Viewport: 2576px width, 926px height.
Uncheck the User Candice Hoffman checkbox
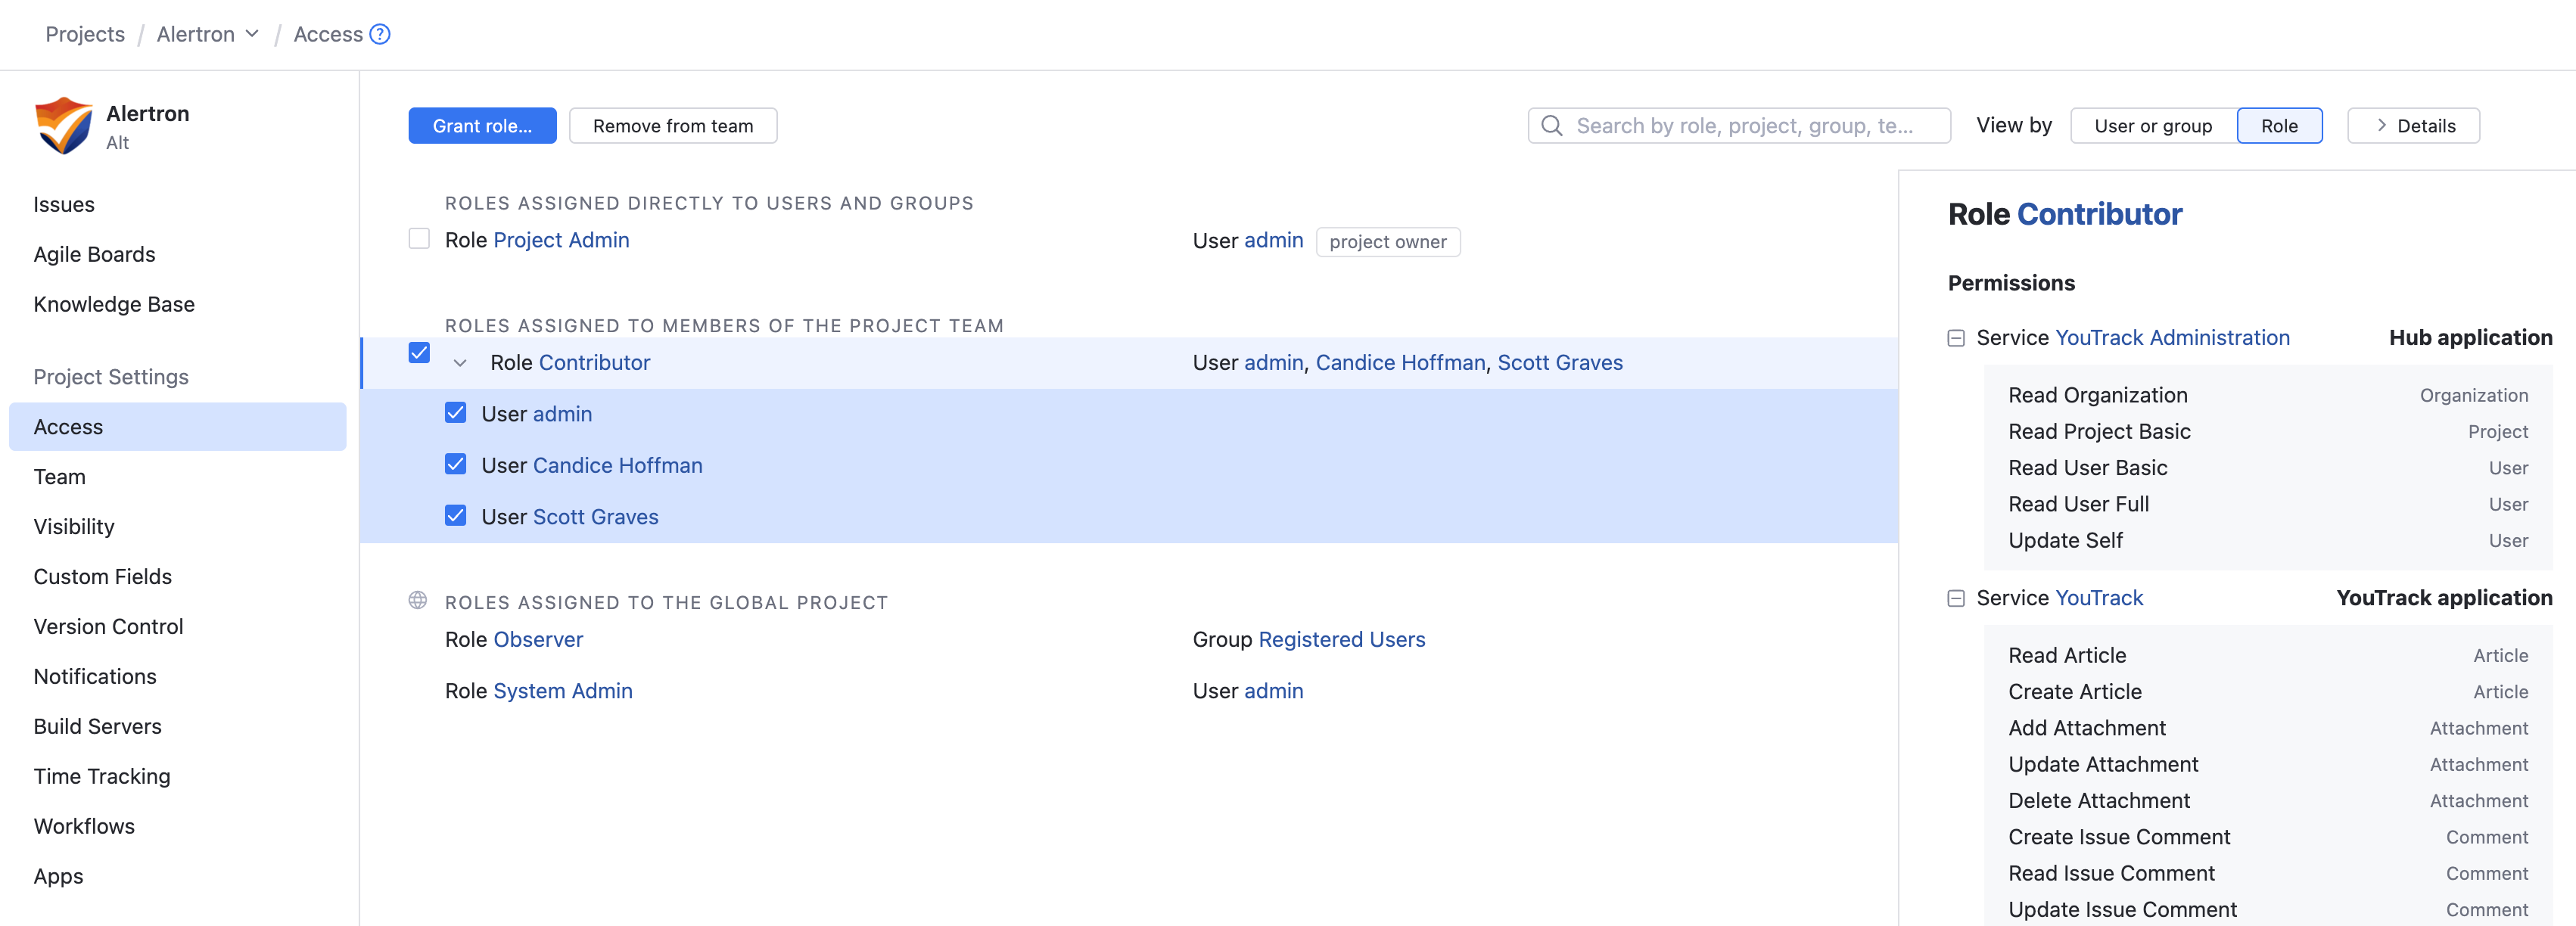click(x=456, y=464)
